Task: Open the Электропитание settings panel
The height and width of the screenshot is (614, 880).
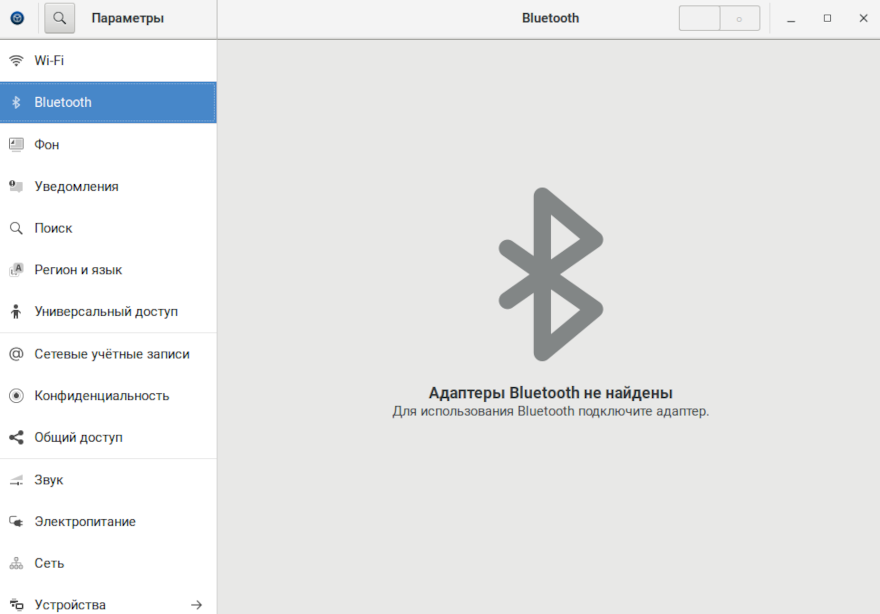Action: tap(85, 522)
